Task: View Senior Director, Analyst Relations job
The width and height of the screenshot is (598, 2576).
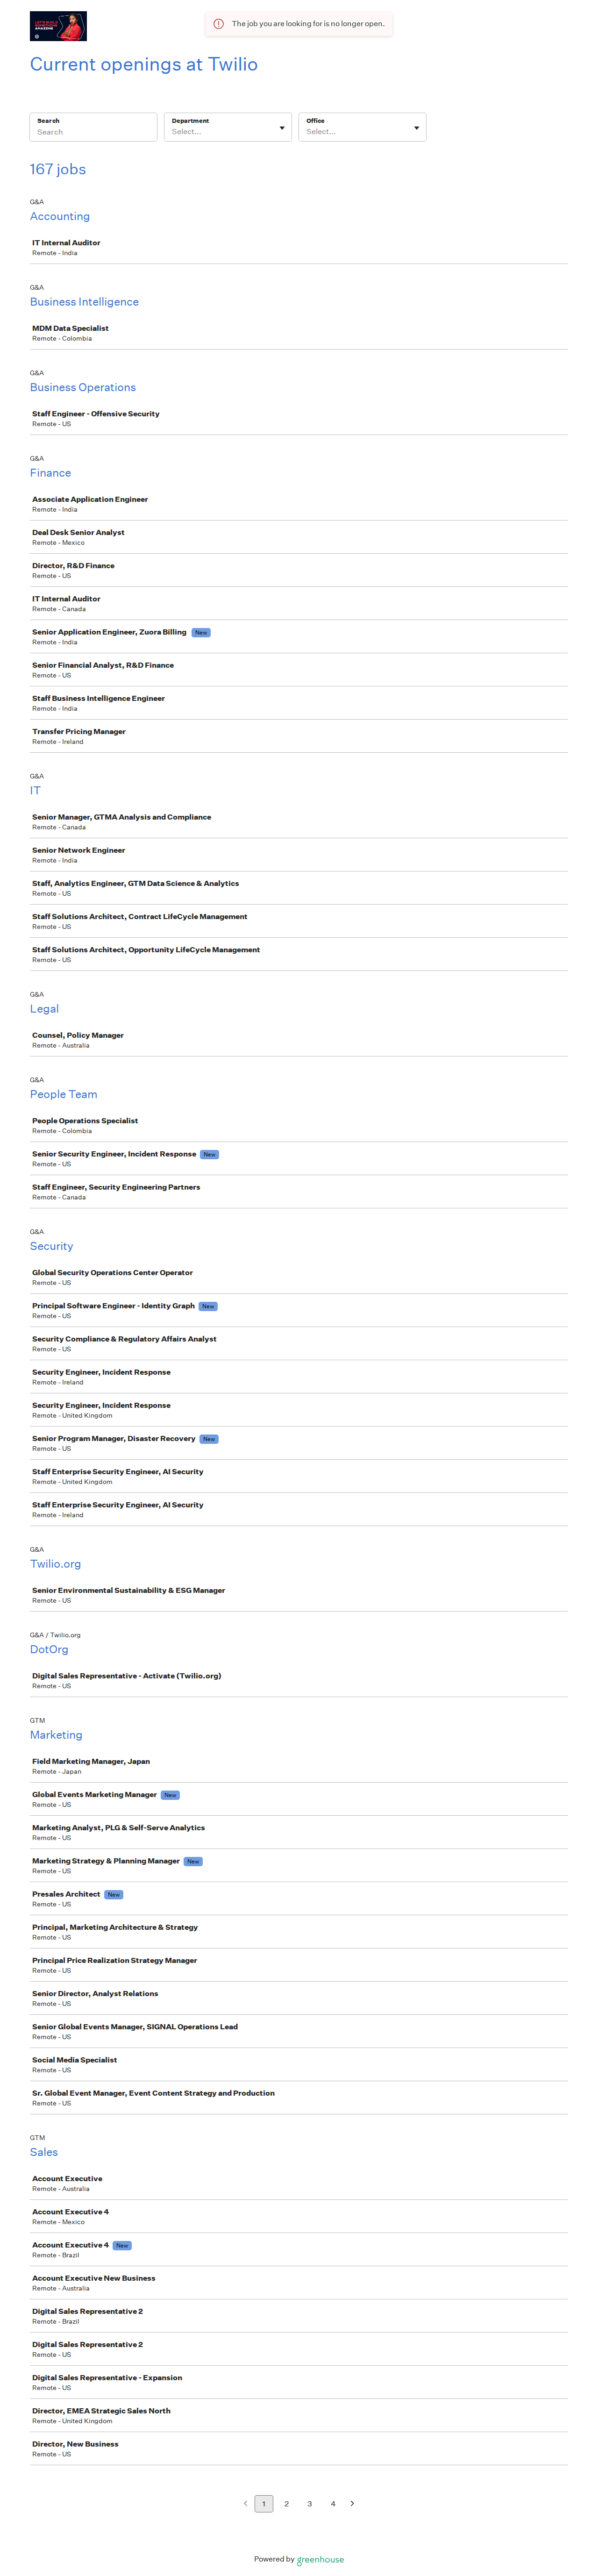Action: [299, 1998]
